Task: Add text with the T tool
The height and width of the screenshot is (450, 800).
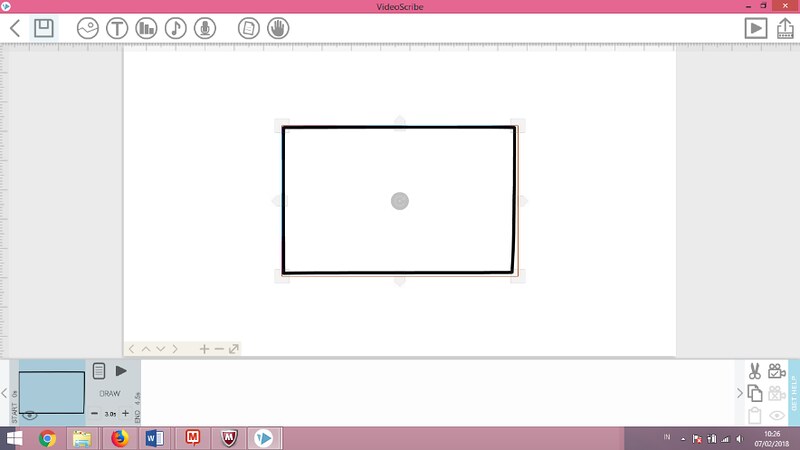Action: point(117,28)
